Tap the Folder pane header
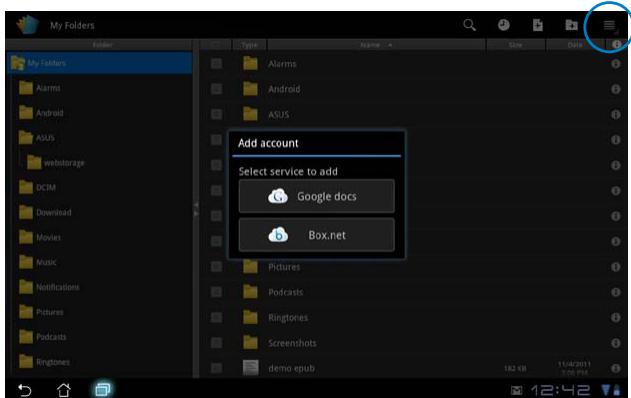 (x=103, y=45)
